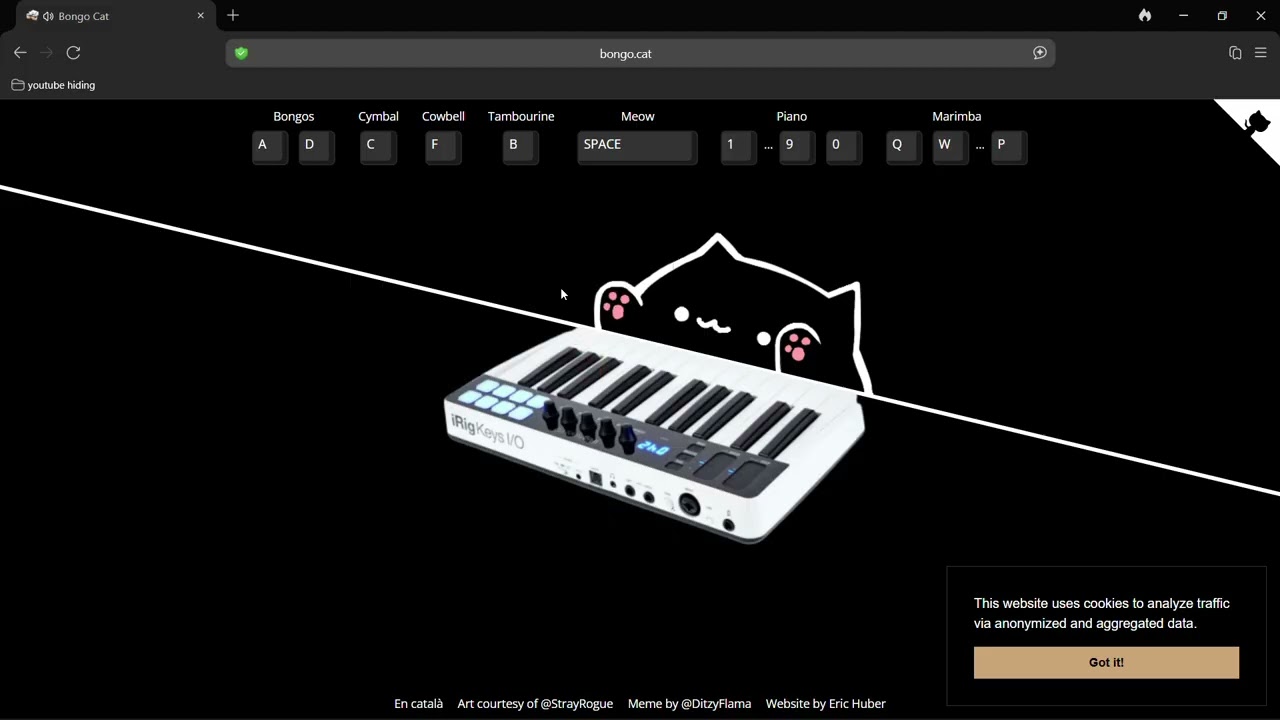Click the Cowbell label text
The image size is (1280, 720).
443,117
